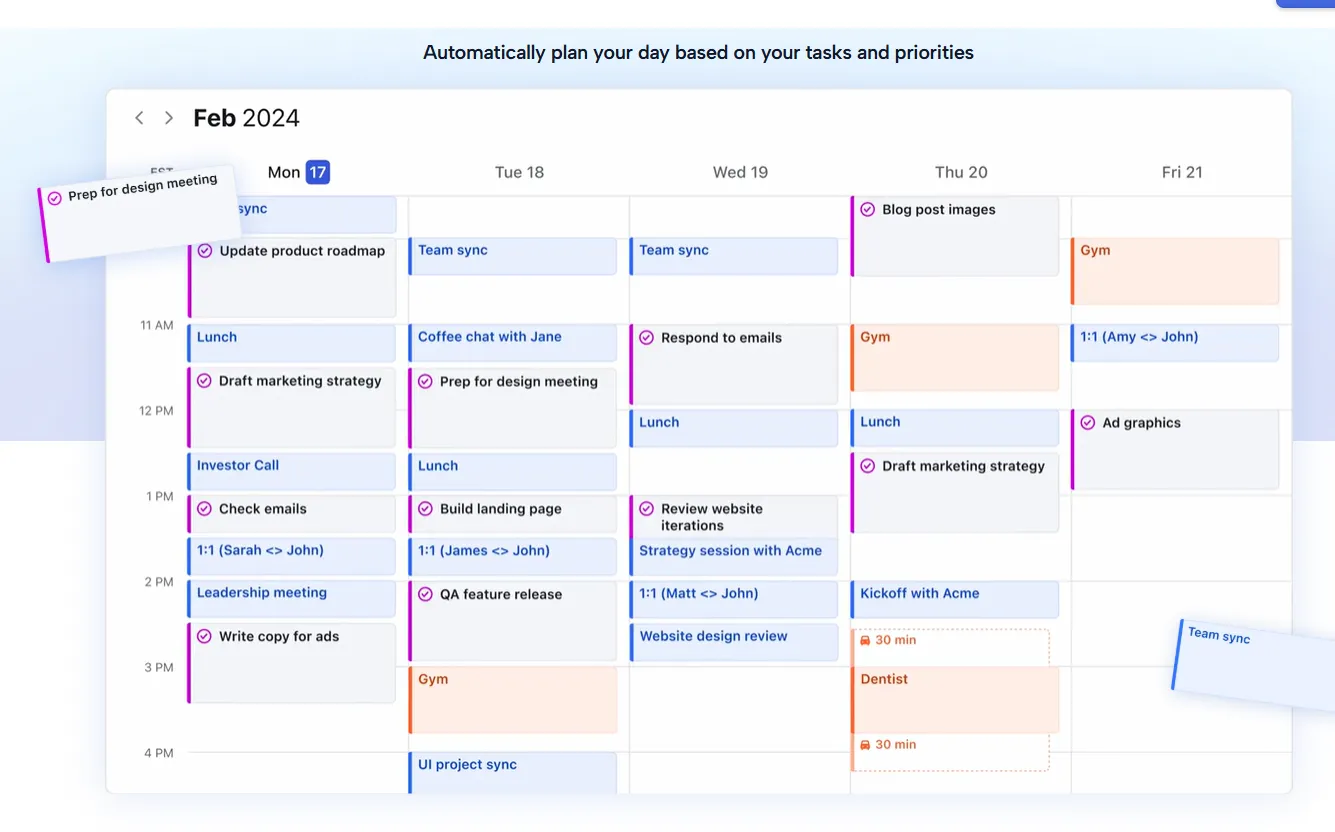
Task: Mark 'Update product roadmap' task complete
Action: pos(205,251)
